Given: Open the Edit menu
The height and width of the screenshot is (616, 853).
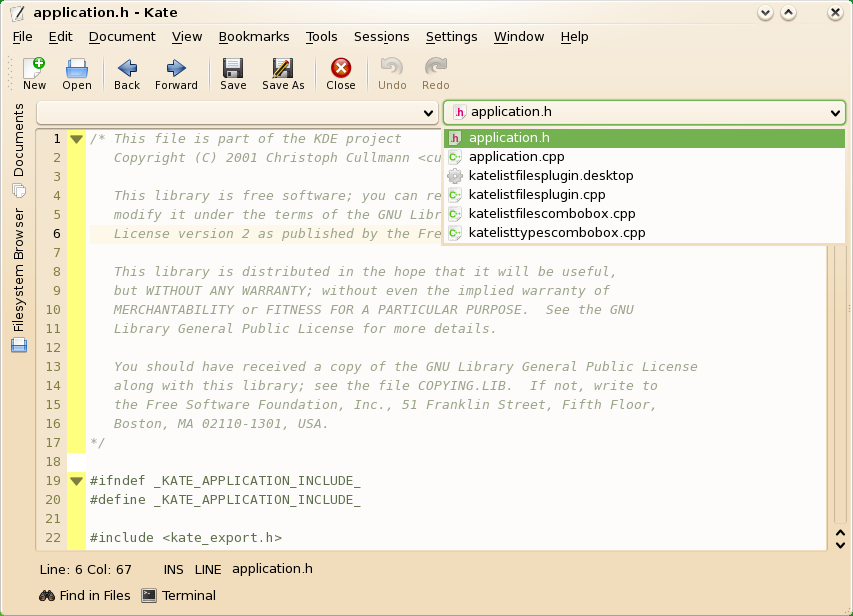Looking at the screenshot, I should click(60, 36).
